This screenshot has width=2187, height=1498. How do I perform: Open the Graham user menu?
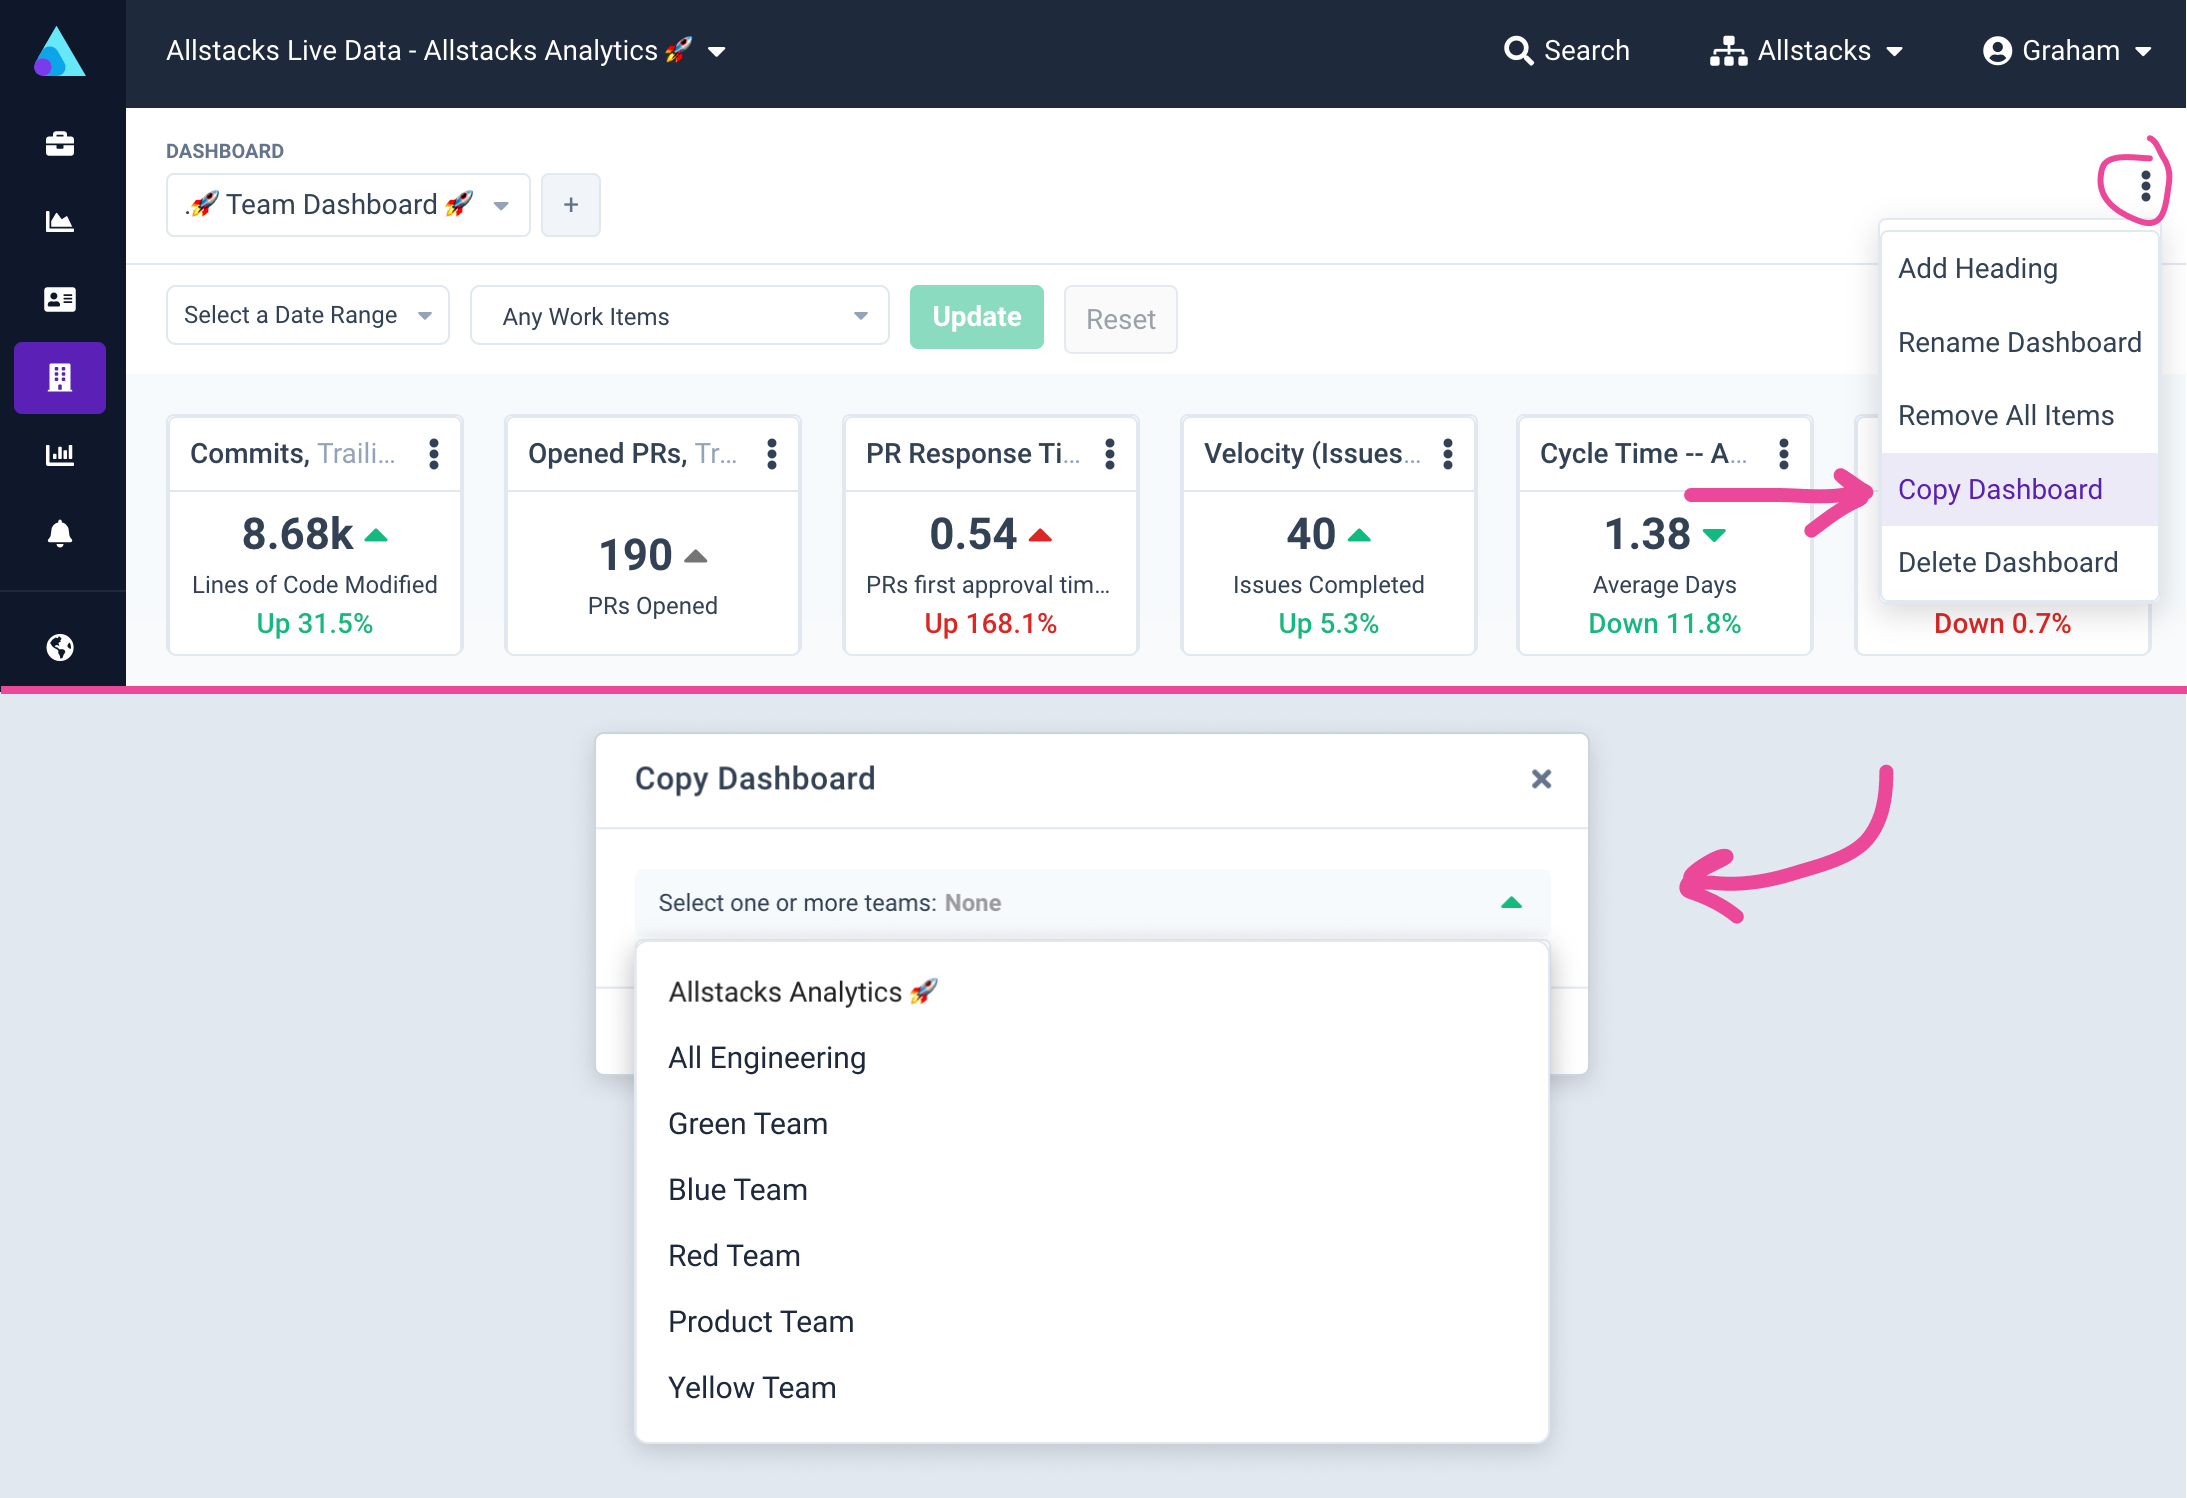(x=2067, y=50)
